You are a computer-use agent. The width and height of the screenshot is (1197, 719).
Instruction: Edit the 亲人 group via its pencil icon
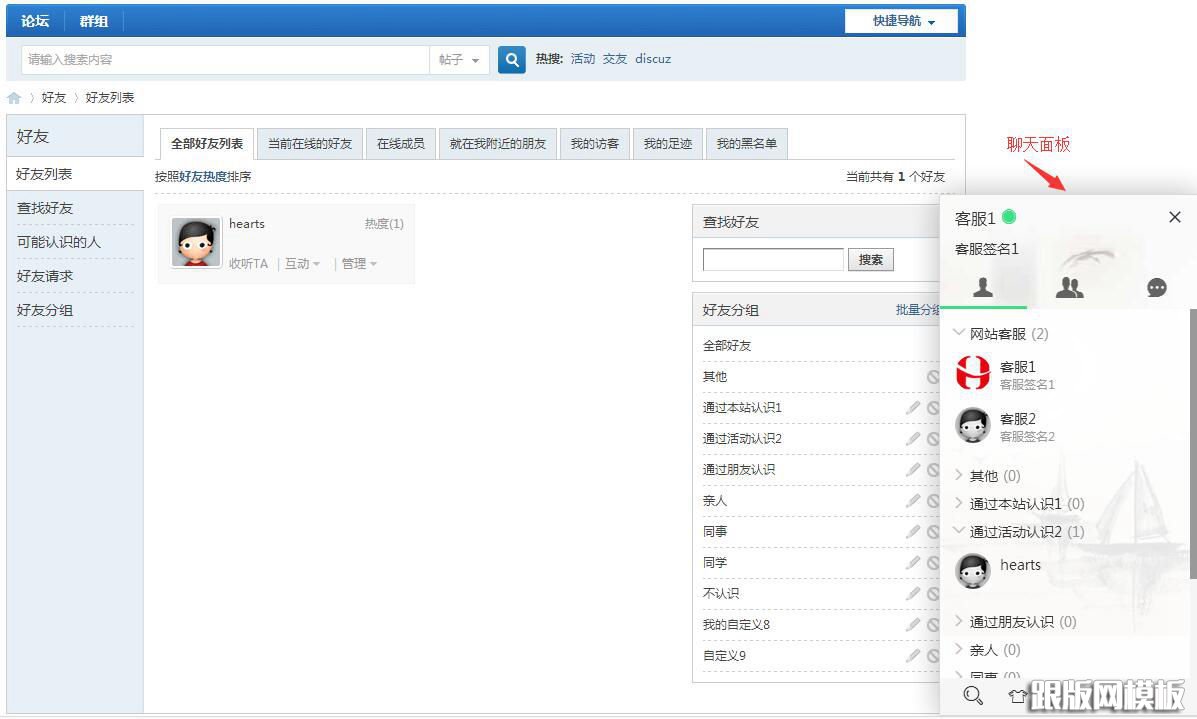coord(913,500)
